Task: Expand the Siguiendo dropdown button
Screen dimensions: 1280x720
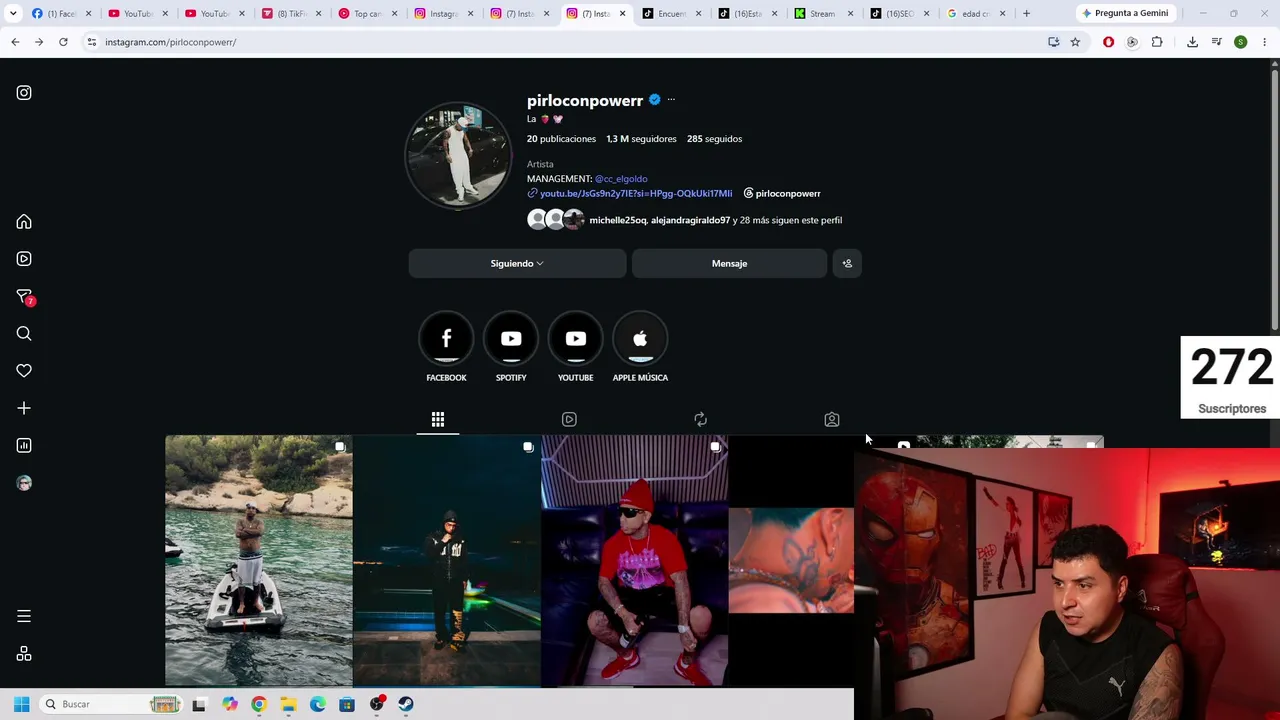Action: (517, 263)
